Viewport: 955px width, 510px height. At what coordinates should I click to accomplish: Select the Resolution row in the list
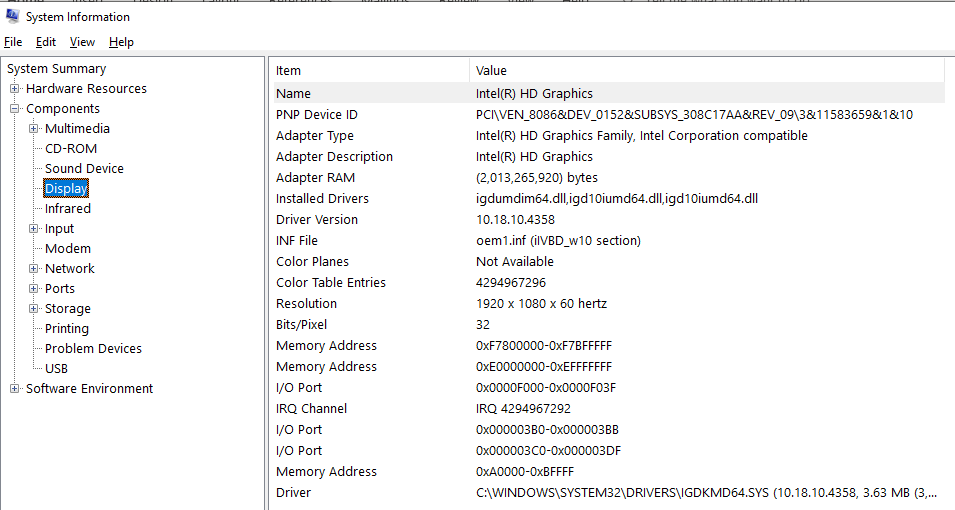pos(609,303)
